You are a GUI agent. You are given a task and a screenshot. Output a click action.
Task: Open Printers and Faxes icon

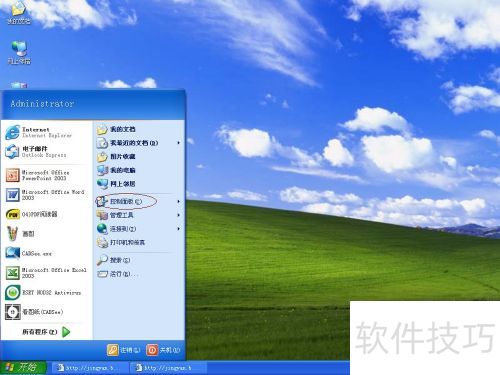pyautogui.click(x=102, y=243)
